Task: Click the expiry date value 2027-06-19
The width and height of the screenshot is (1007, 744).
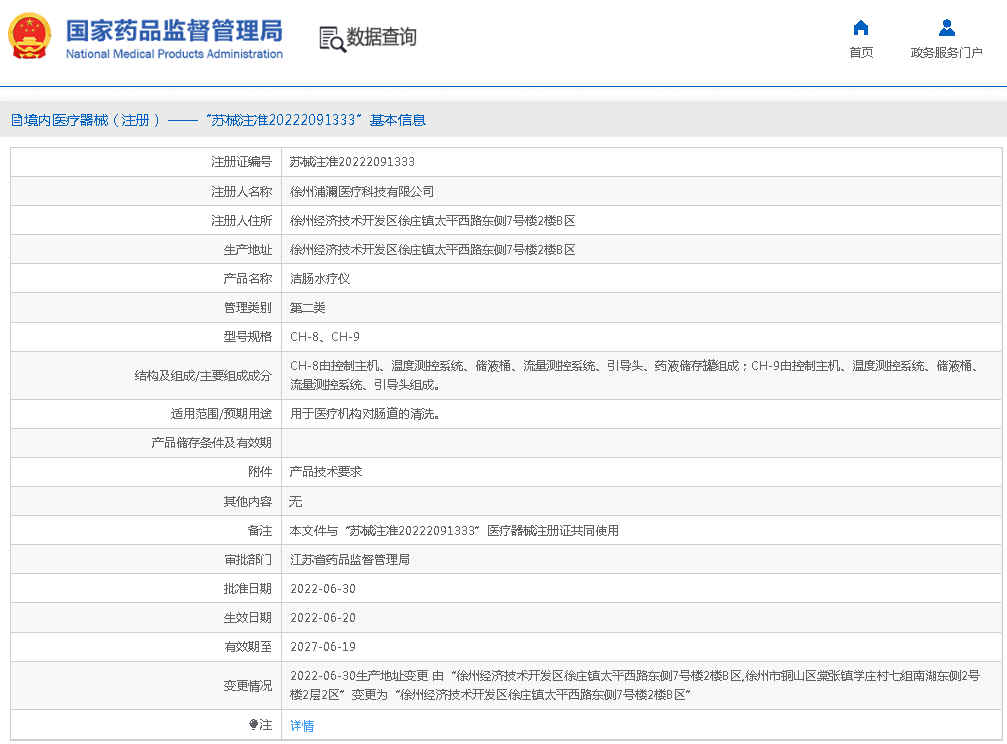Action: click(x=323, y=647)
